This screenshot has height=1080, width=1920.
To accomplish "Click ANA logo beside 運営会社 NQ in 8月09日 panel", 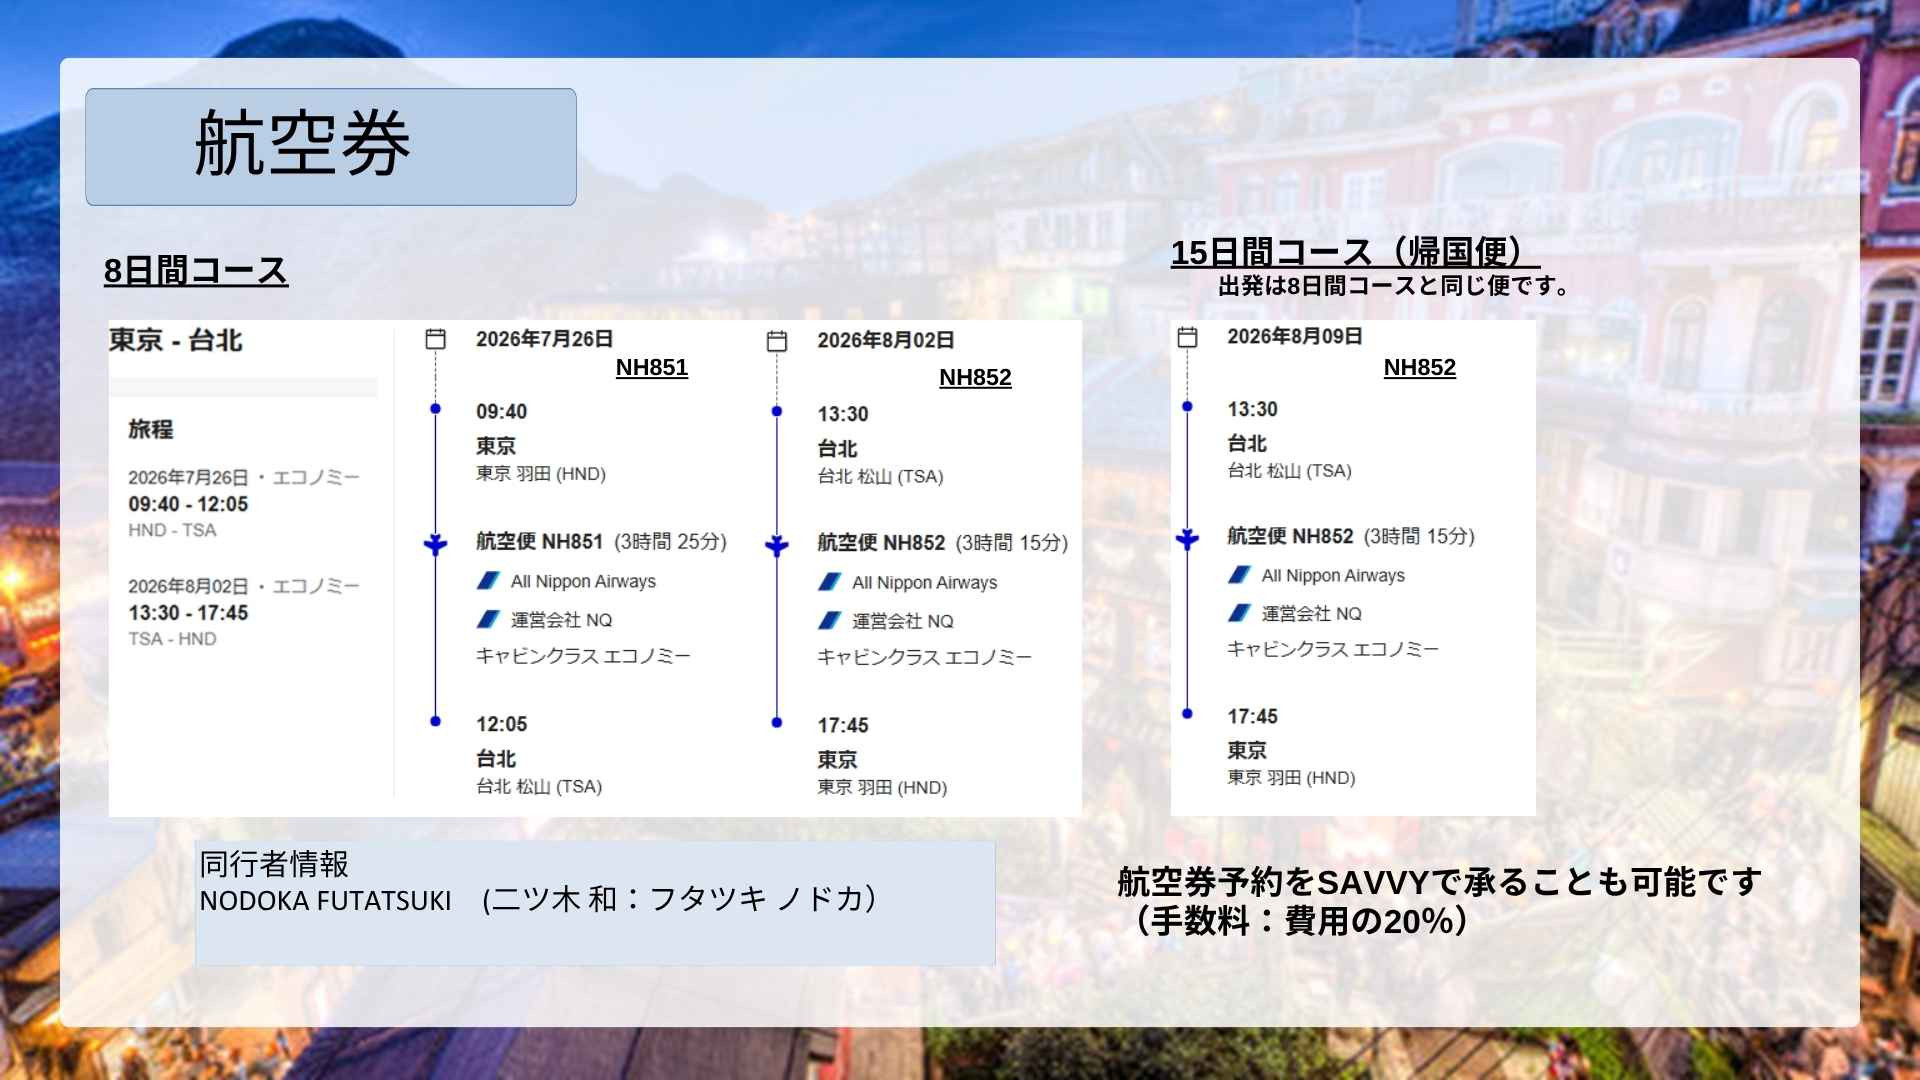I will coord(1239,613).
